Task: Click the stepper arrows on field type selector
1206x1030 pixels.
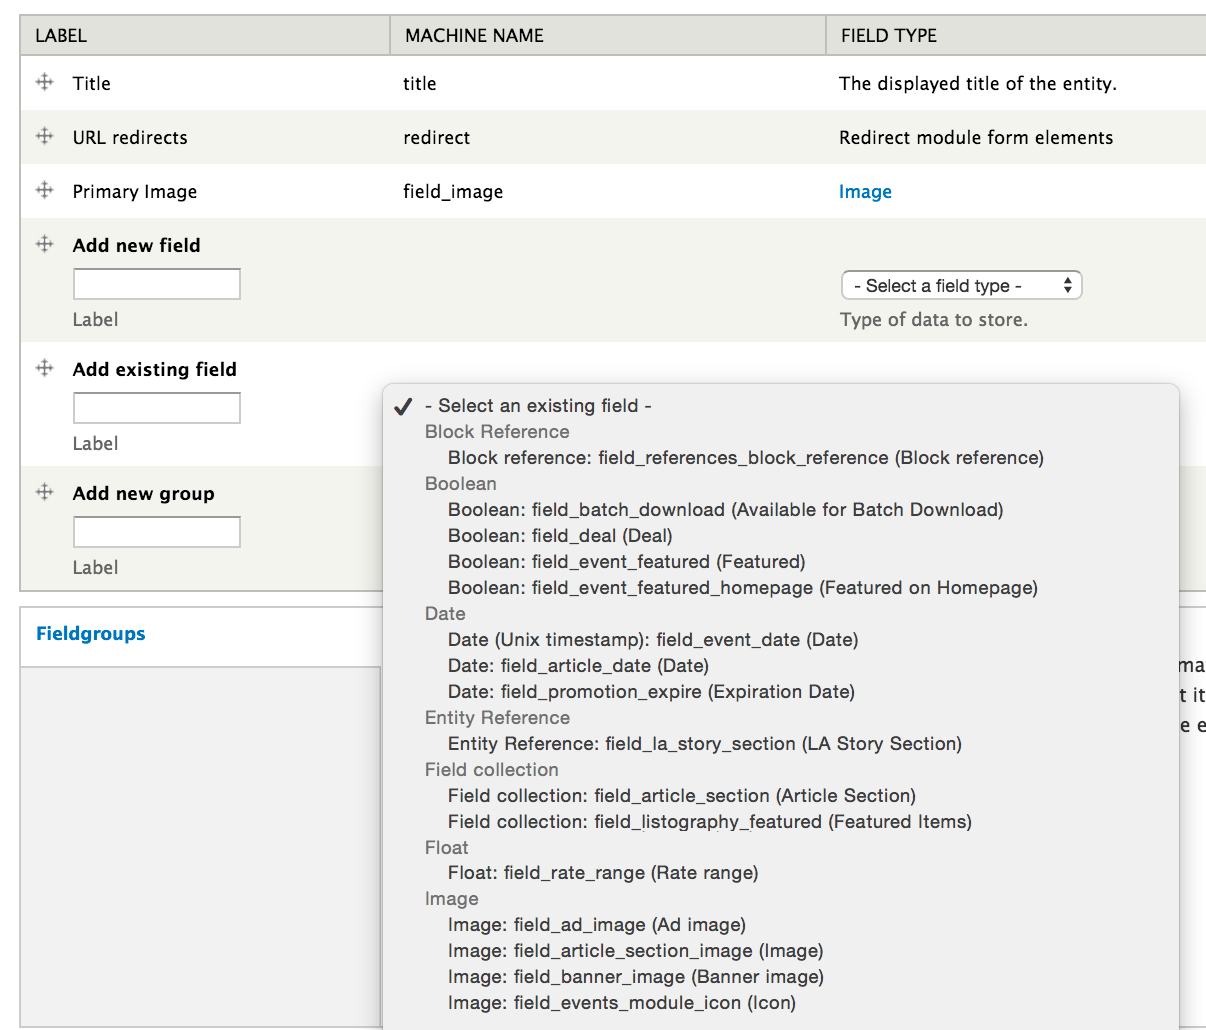Action: coord(1069,285)
